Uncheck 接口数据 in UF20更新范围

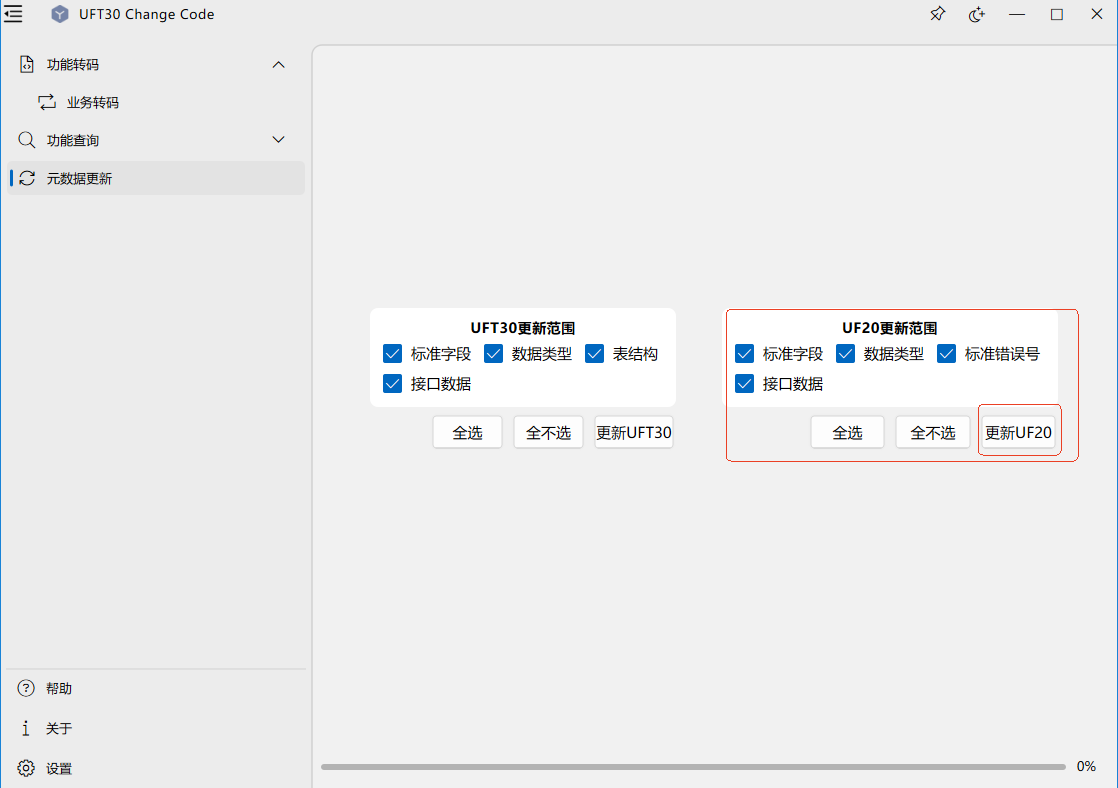click(x=744, y=384)
